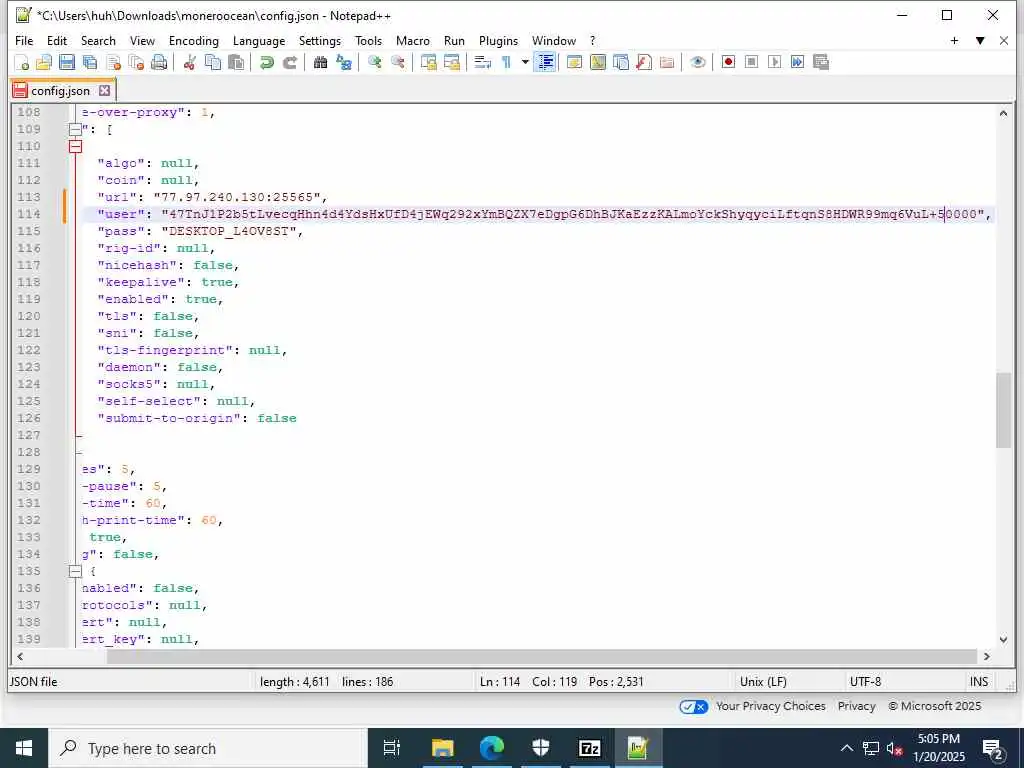
Task: Undo the last edit with green arrow
Action: pos(266,62)
